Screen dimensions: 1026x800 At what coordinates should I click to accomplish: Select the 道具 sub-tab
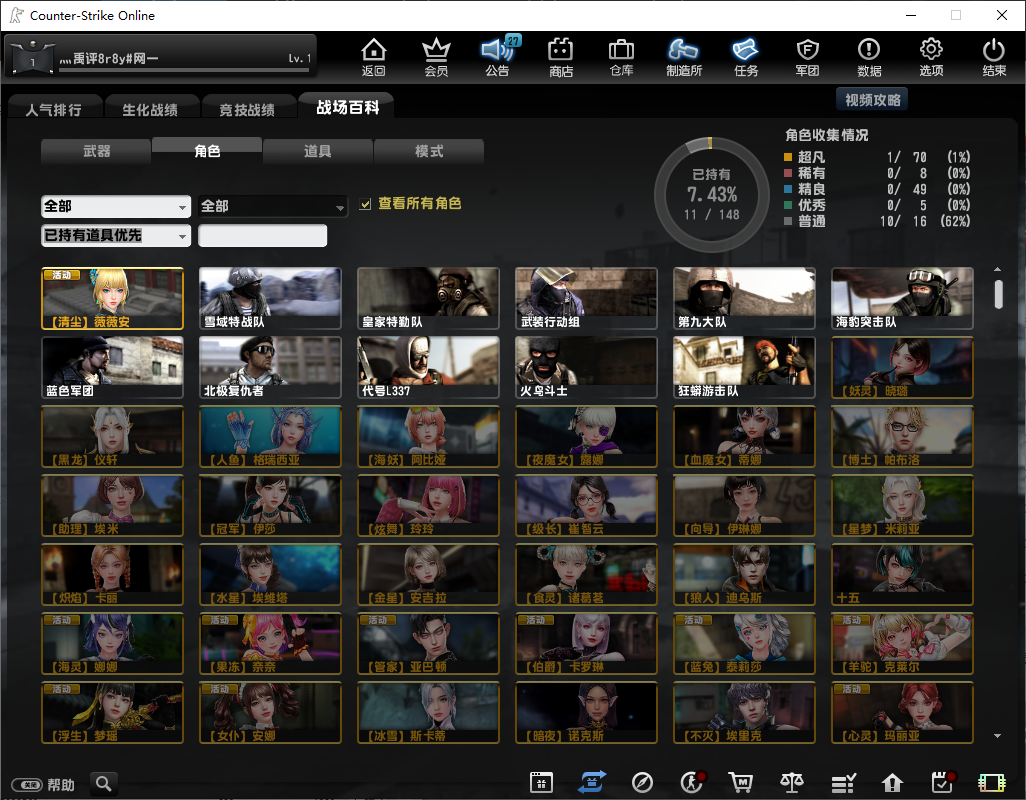point(317,151)
